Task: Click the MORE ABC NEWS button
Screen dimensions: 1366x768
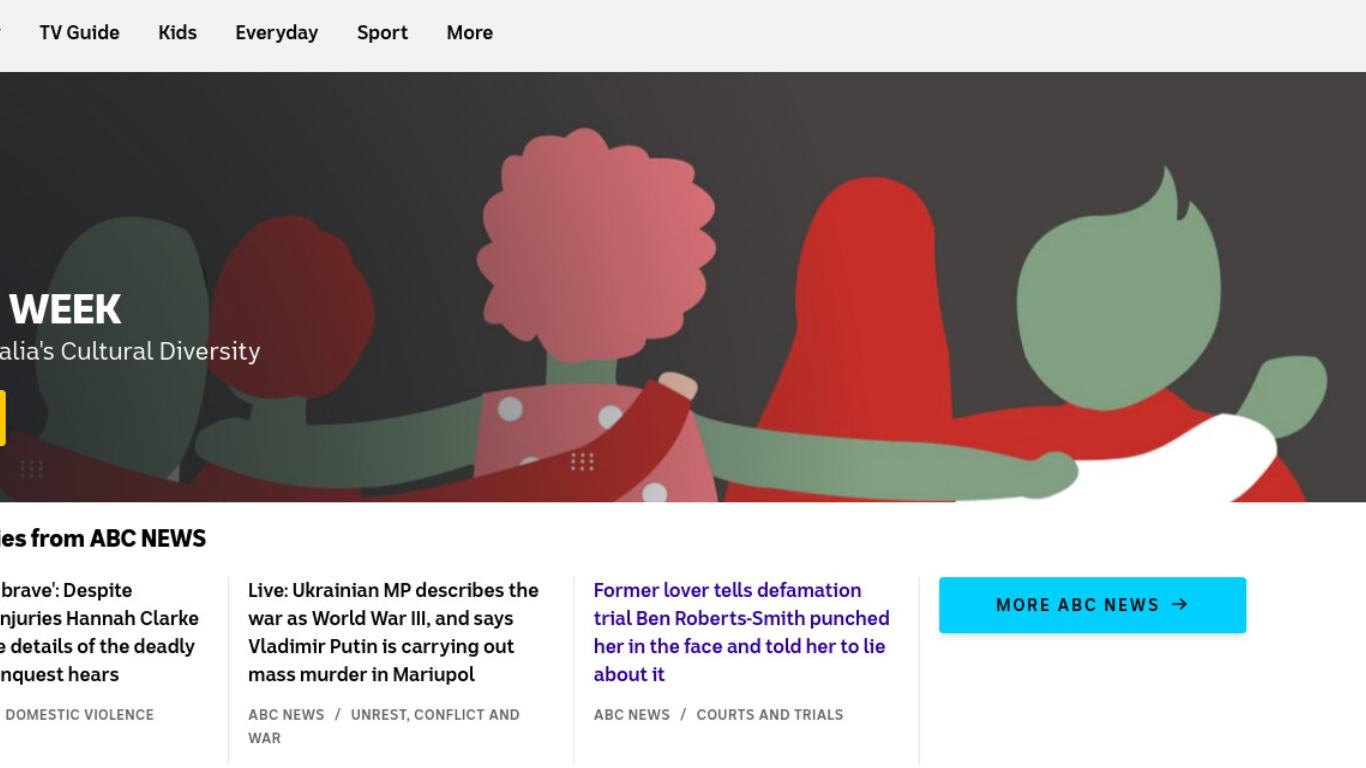Action: point(1092,605)
